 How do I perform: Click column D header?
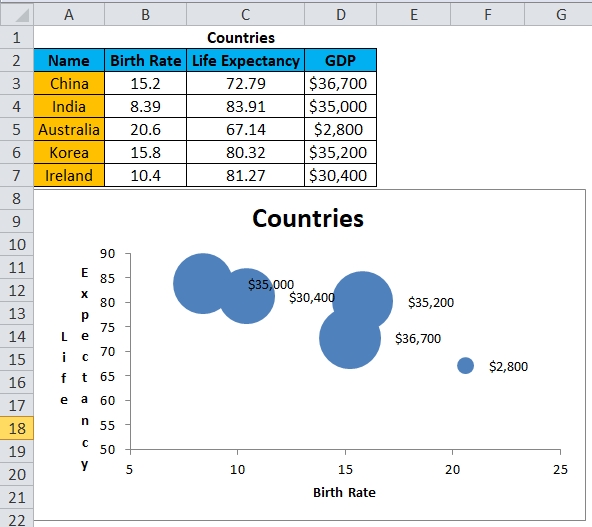pyautogui.click(x=341, y=15)
